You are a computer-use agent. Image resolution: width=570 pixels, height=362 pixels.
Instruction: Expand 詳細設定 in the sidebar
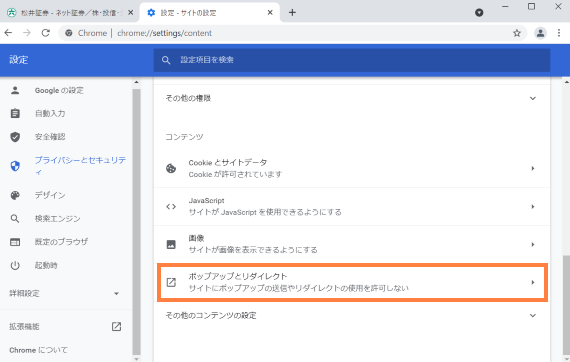pyautogui.click(x=65, y=293)
